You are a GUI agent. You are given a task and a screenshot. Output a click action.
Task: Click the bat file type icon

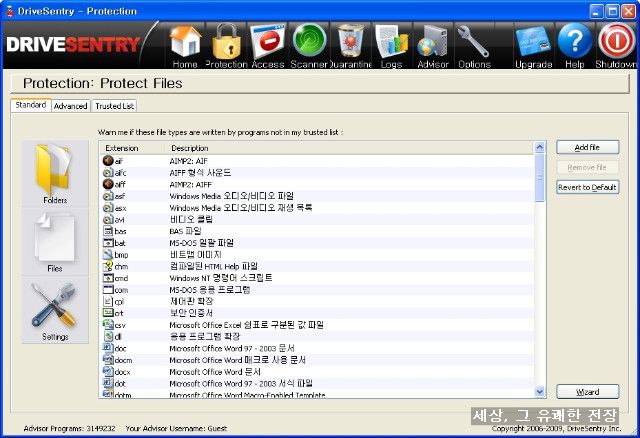click(x=108, y=243)
